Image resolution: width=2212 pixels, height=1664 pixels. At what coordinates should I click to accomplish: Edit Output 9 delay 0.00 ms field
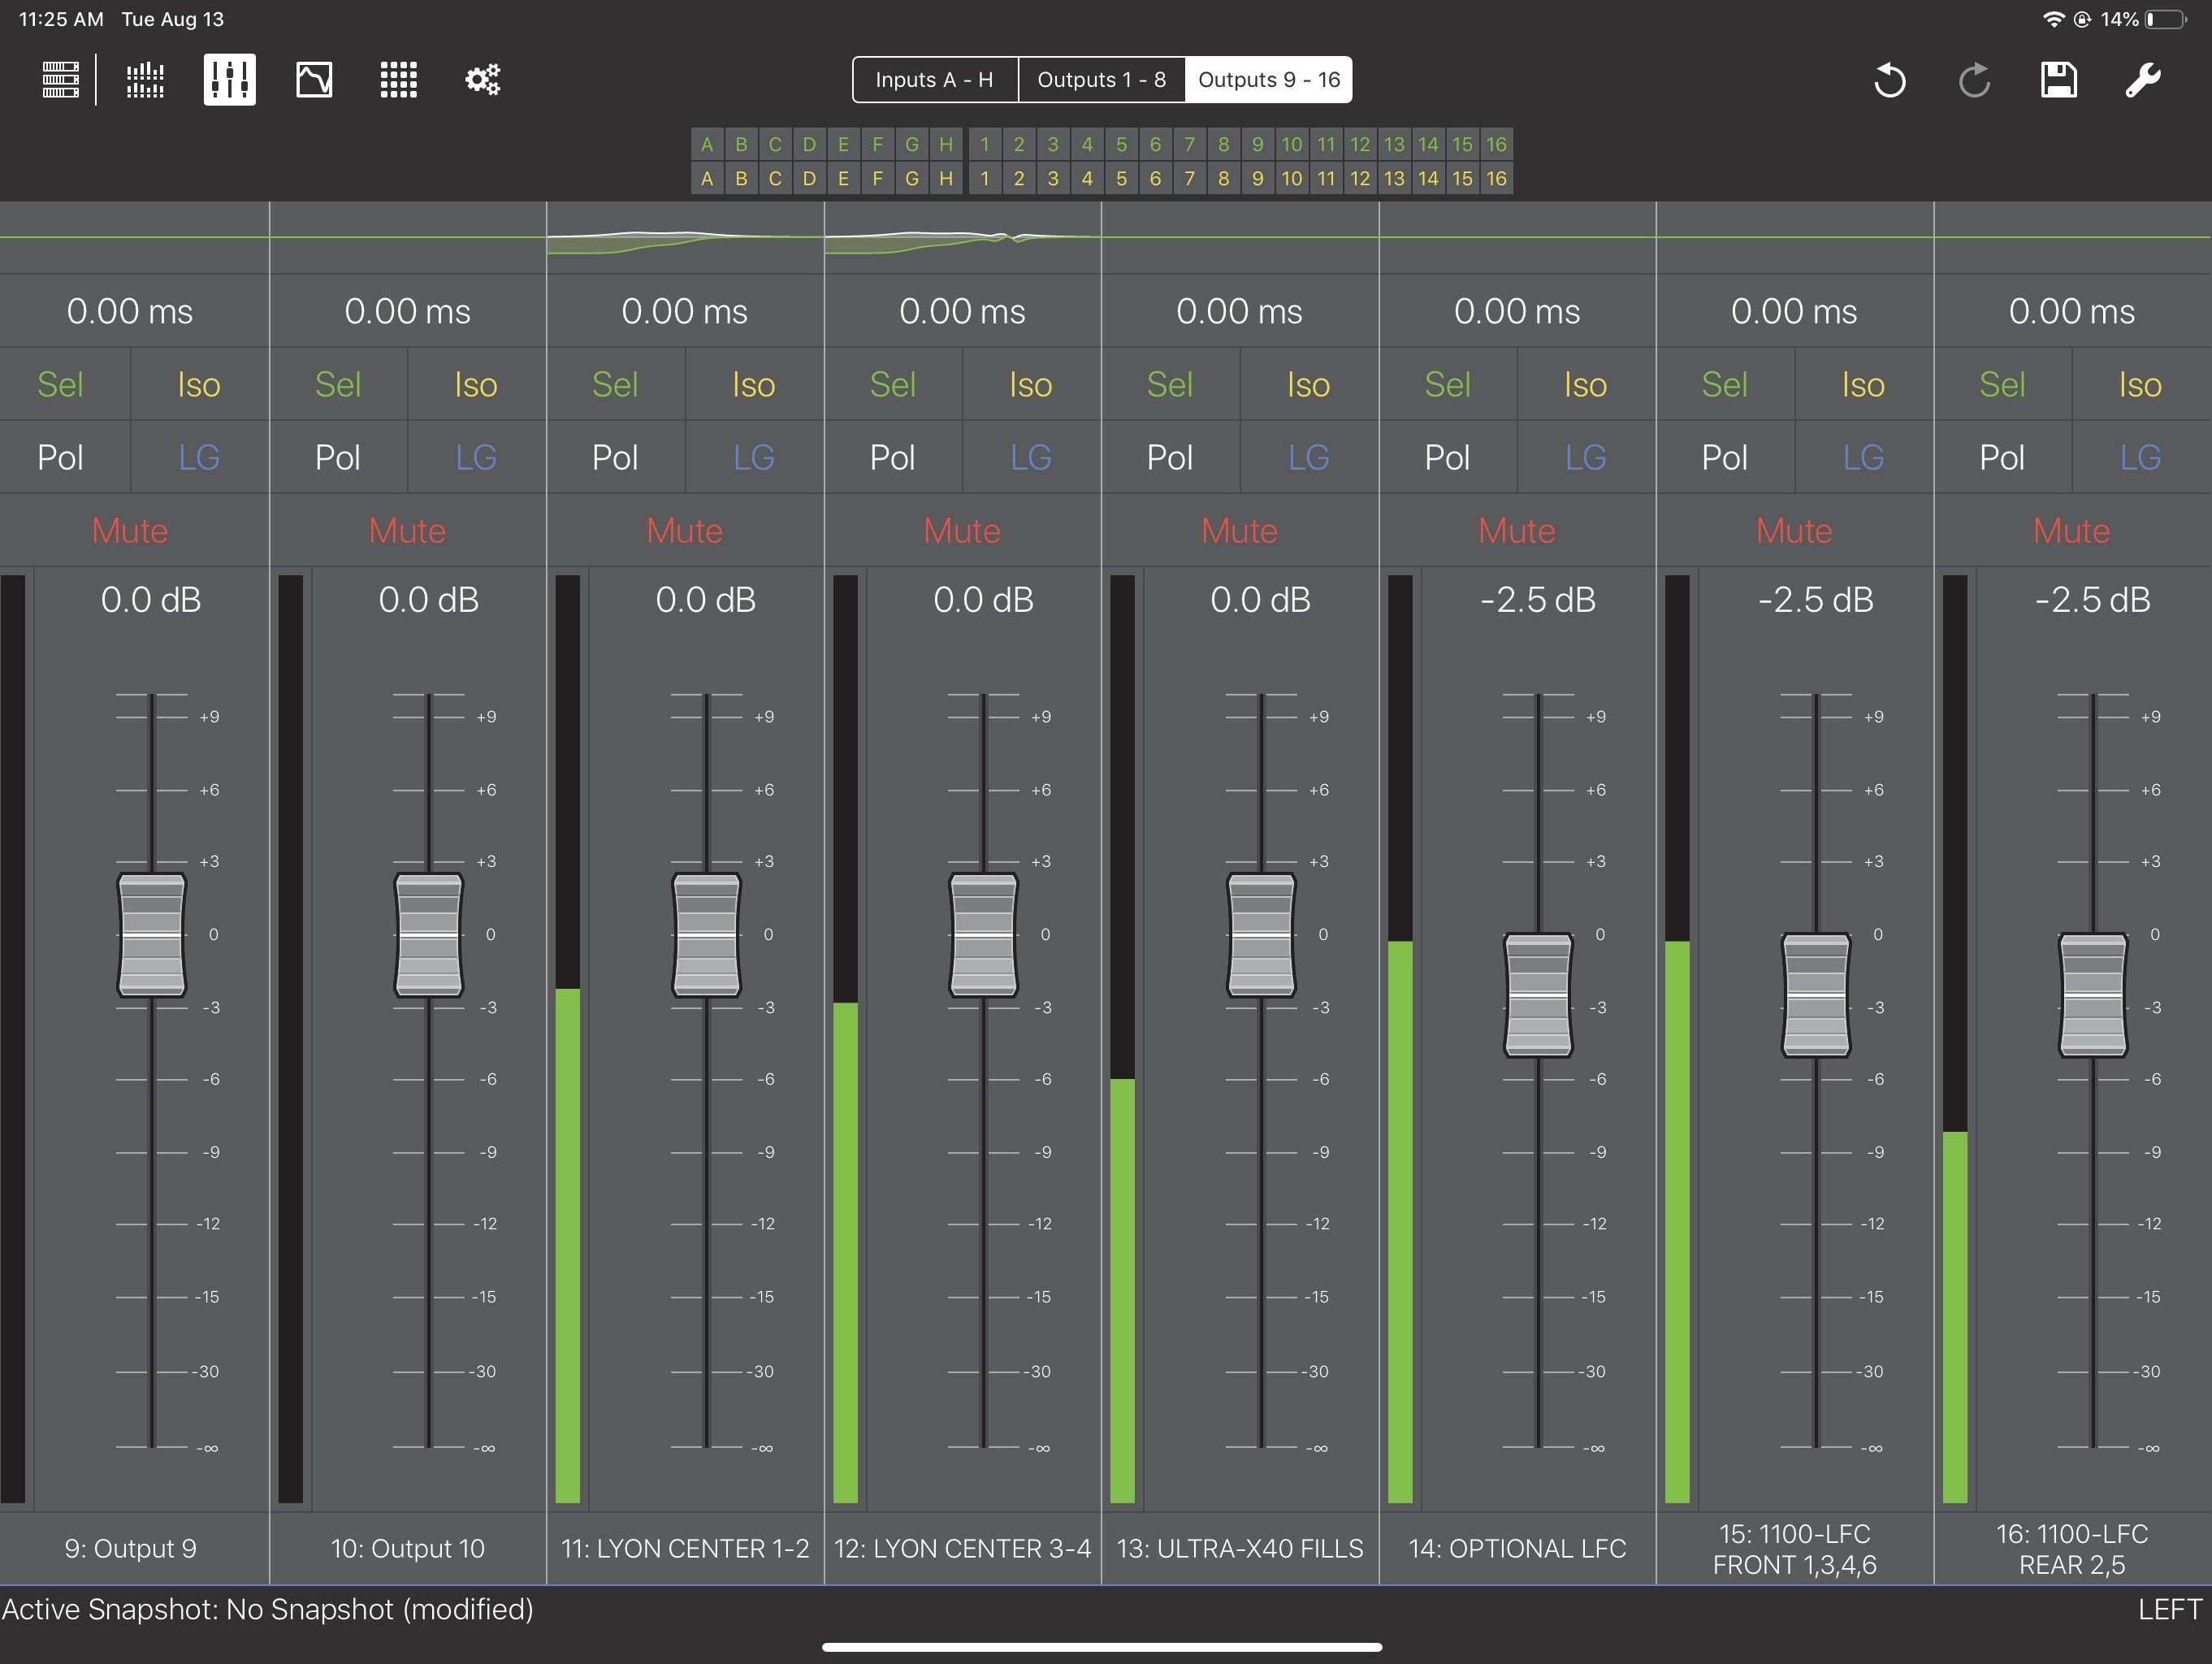coord(130,311)
